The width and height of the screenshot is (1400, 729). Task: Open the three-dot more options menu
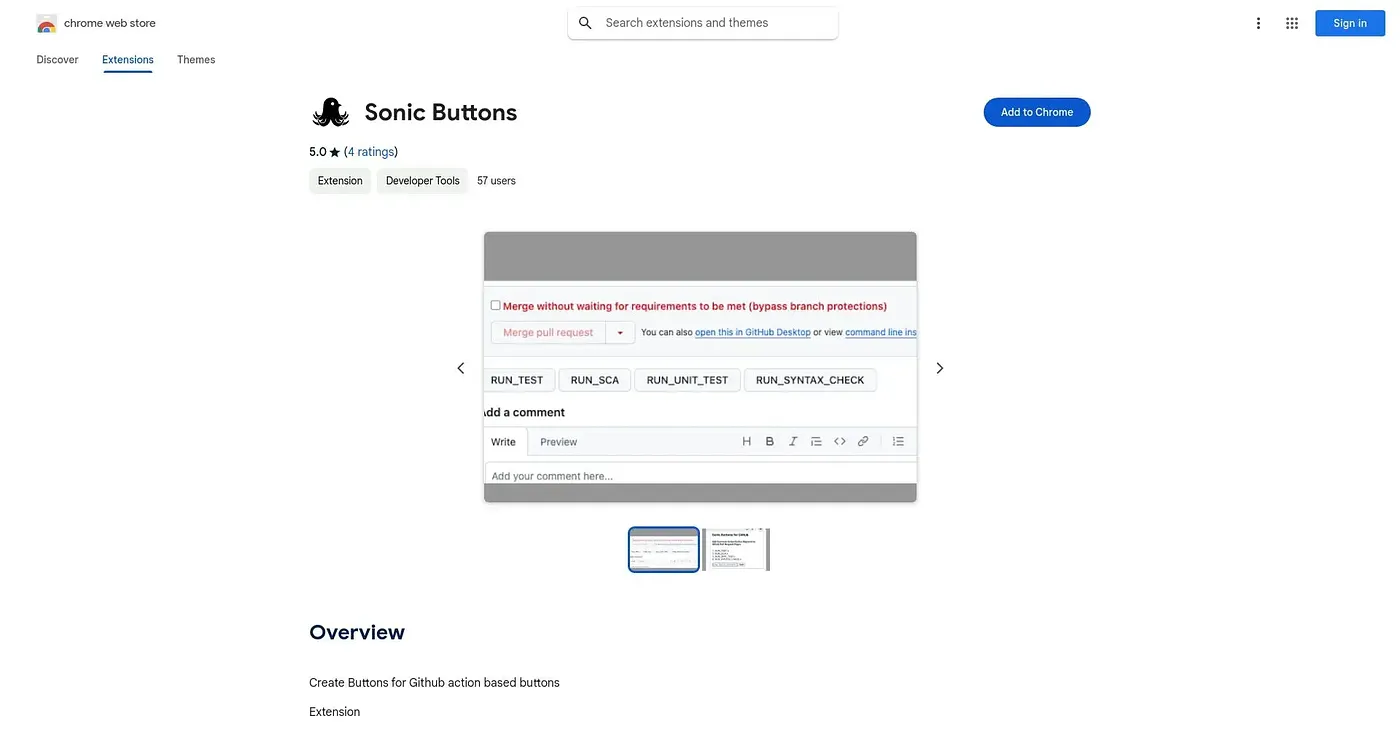(x=1259, y=23)
